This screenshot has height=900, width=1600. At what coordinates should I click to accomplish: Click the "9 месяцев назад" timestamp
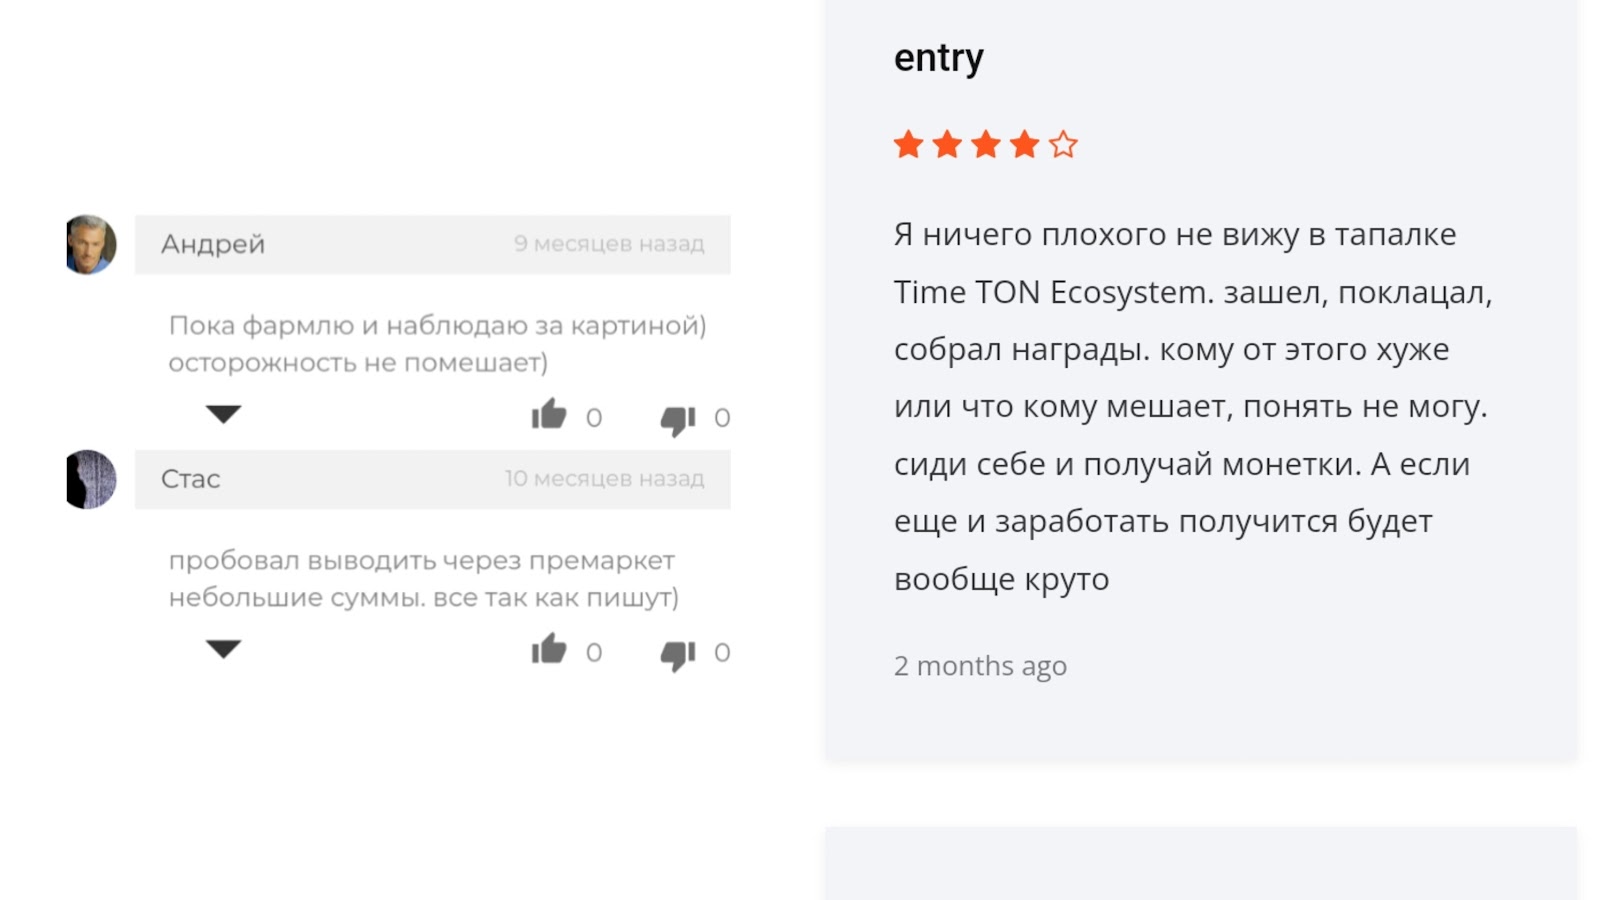[x=608, y=244]
